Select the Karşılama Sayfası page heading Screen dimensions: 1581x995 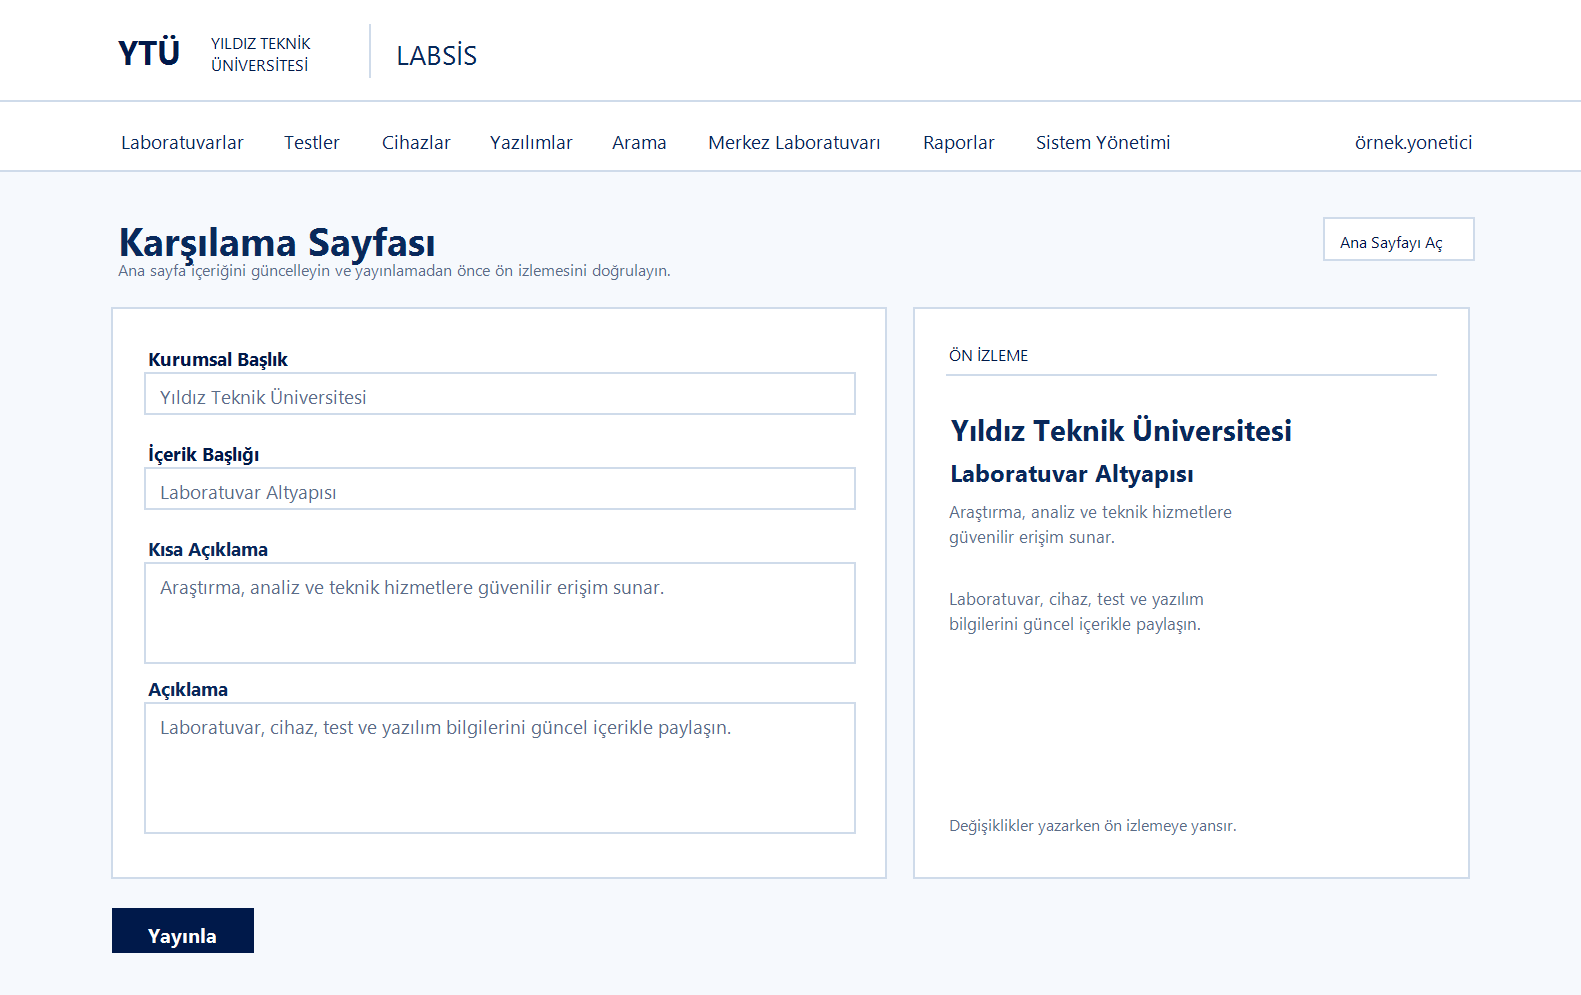click(x=277, y=242)
